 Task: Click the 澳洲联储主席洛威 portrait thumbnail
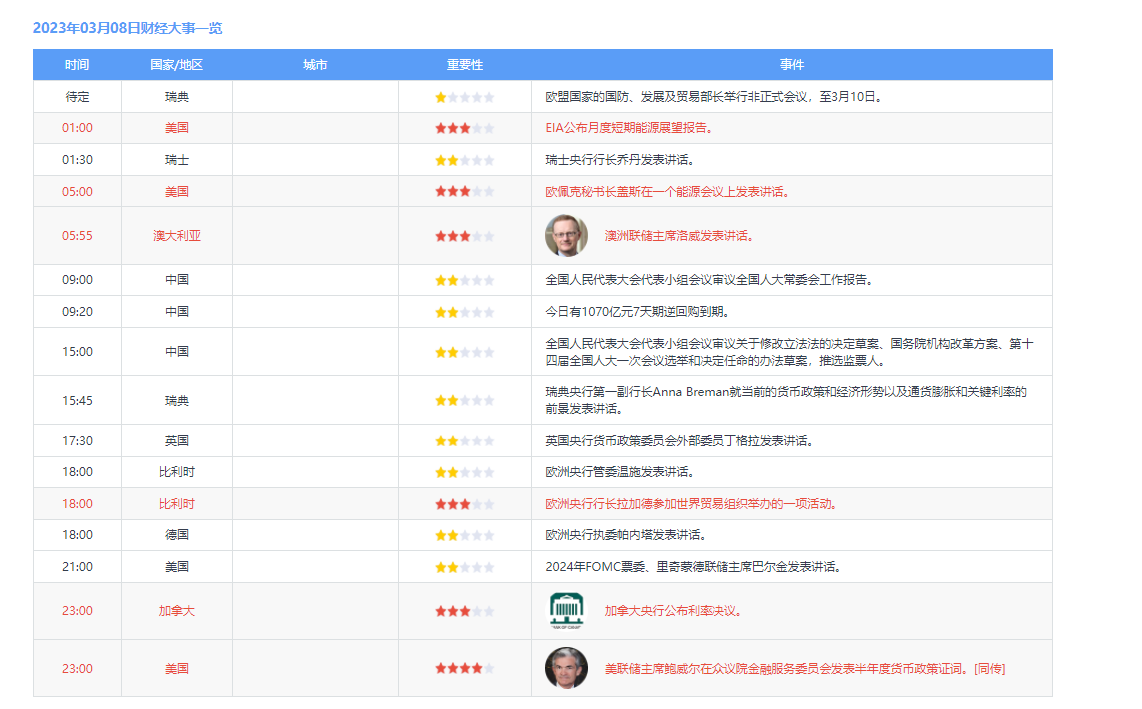coord(567,235)
